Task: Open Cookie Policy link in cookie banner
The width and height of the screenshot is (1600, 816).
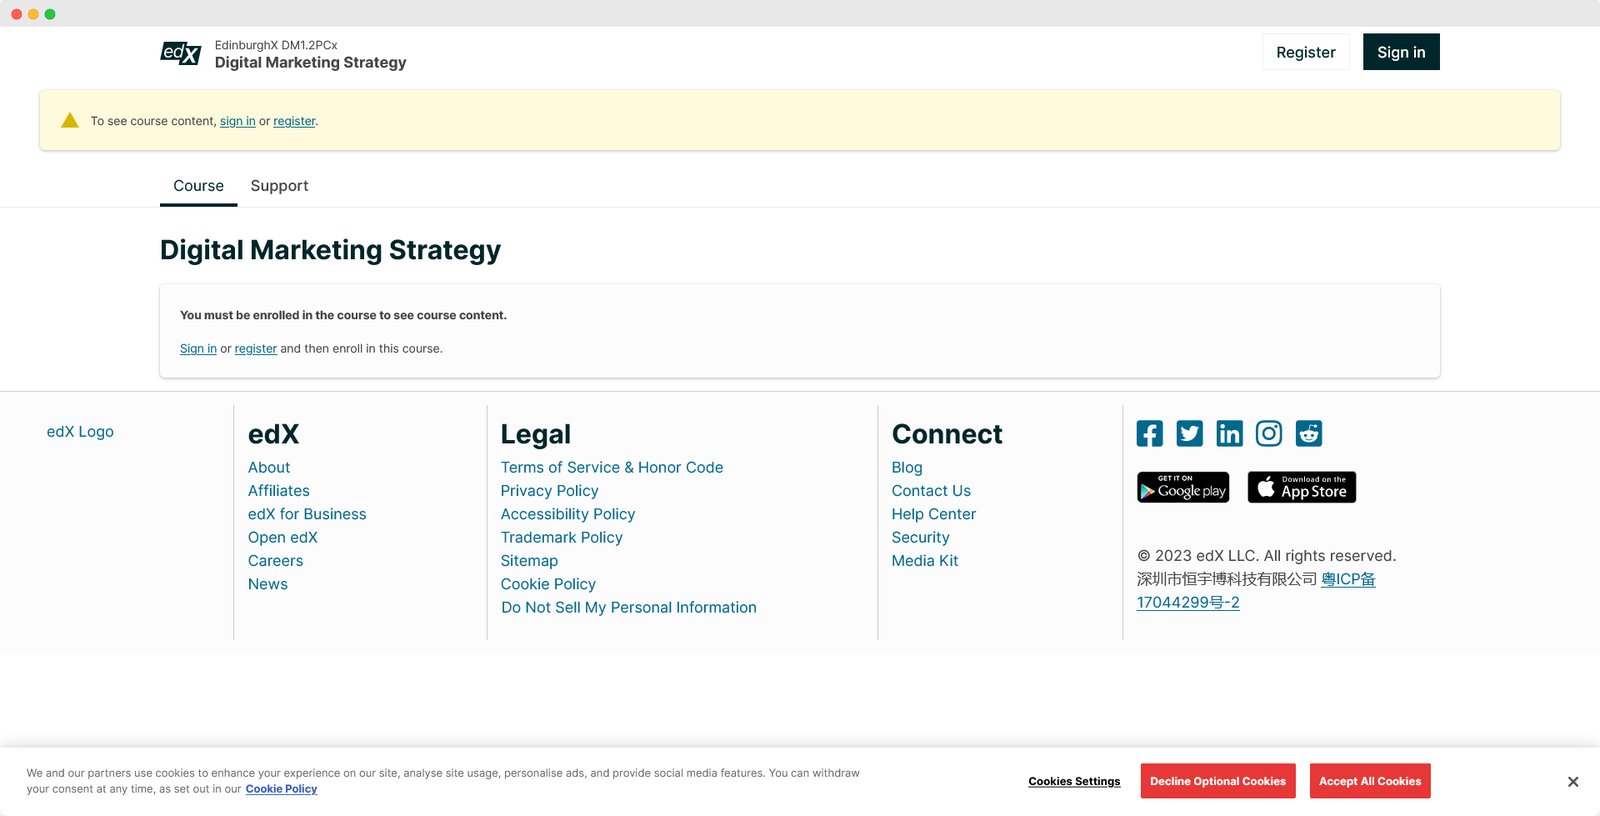Action: 281,789
